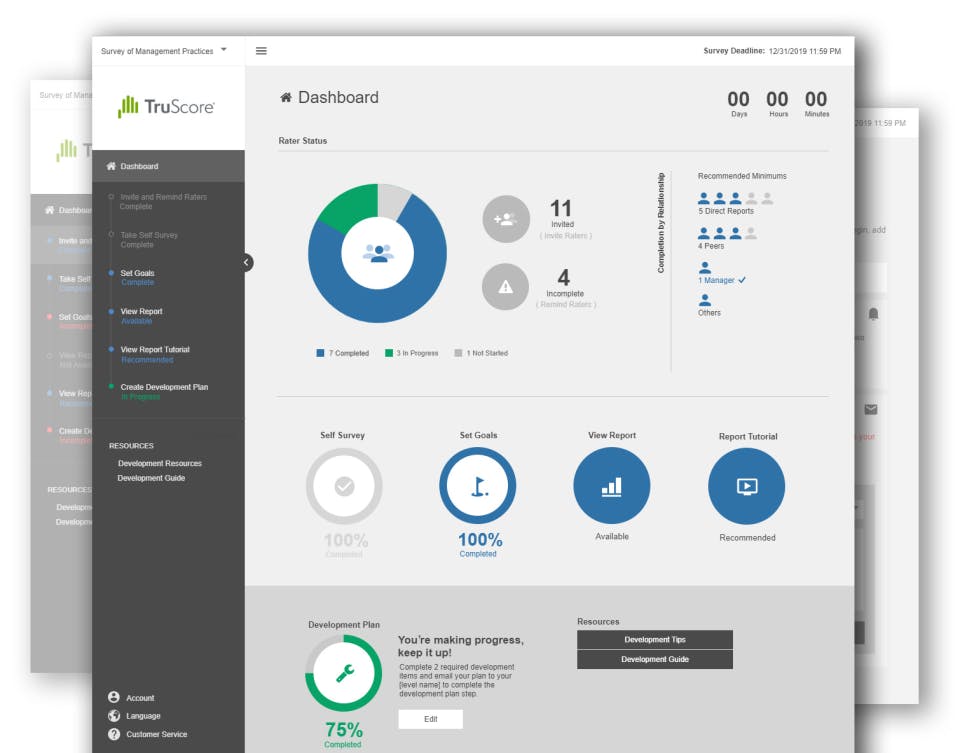960x753 pixels.
Task: Click the invited raters add-person icon
Action: (x=505, y=218)
